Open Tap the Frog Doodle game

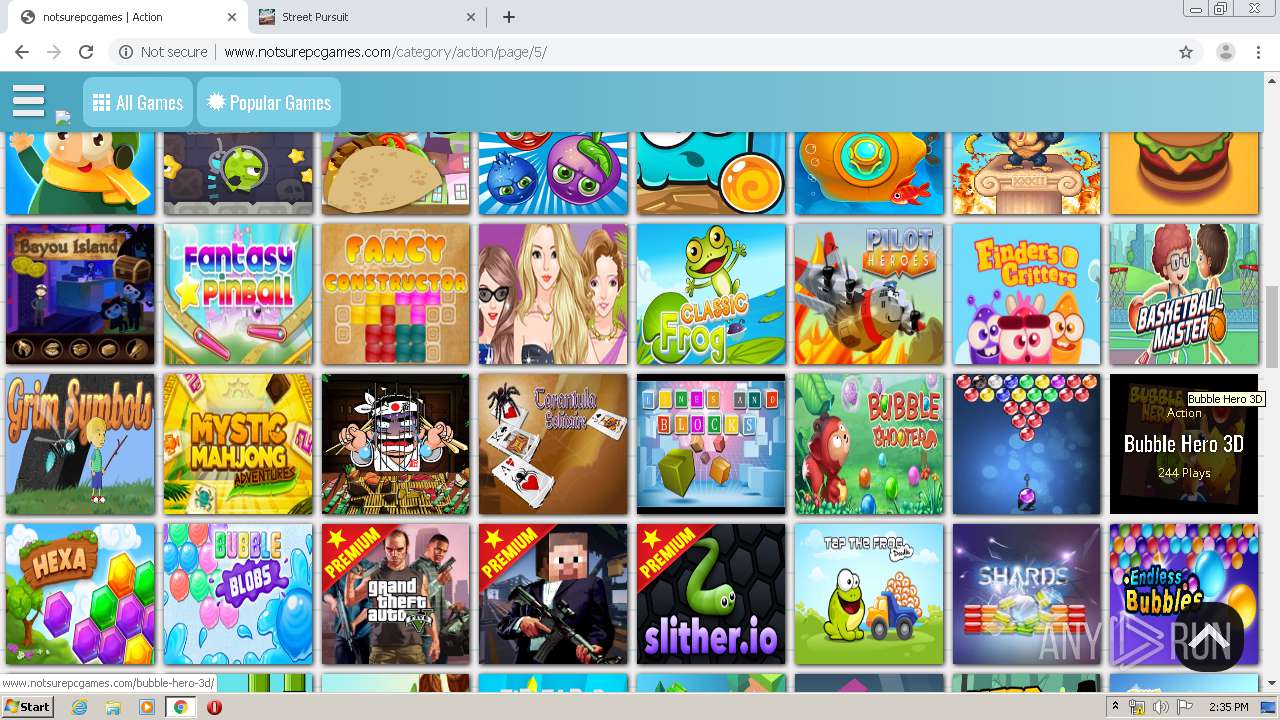click(x=869, y=594)
